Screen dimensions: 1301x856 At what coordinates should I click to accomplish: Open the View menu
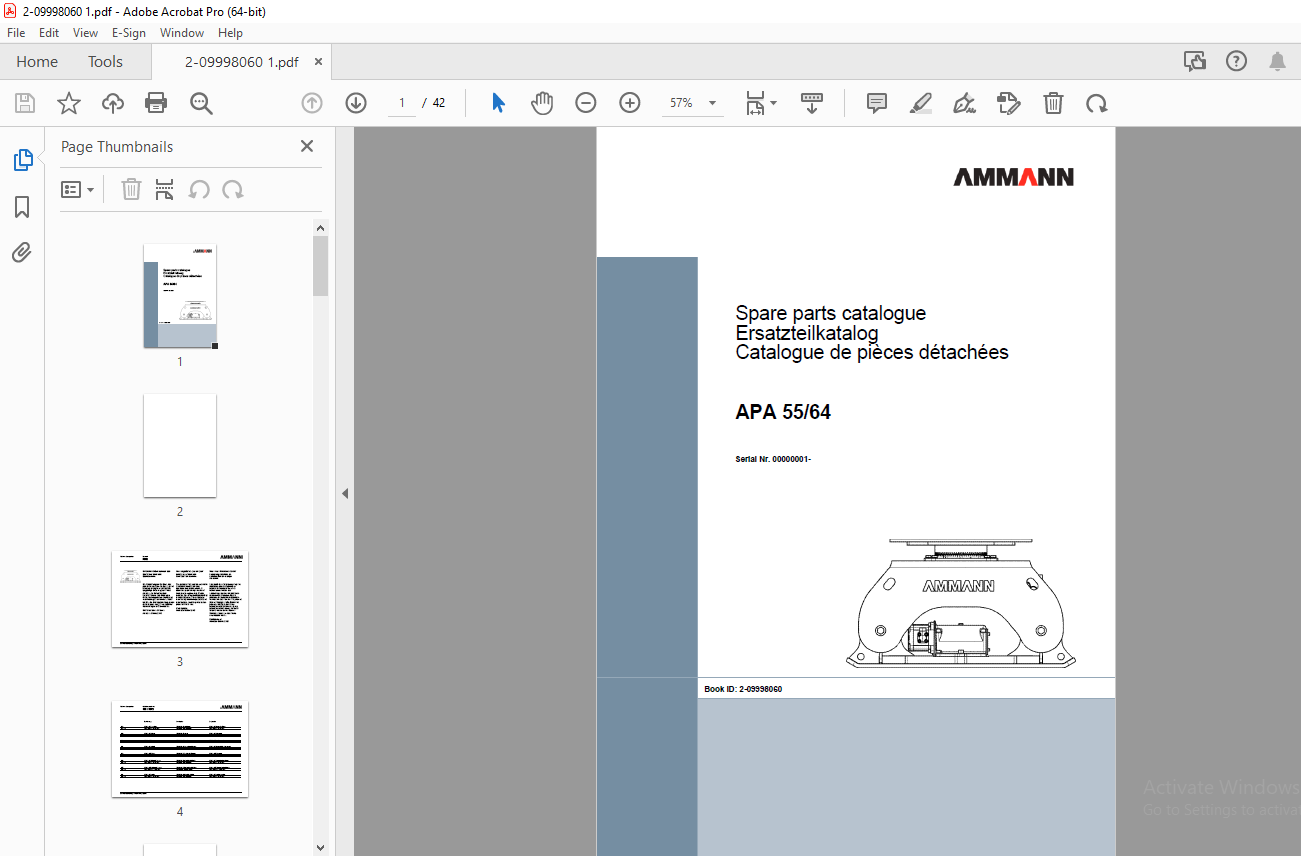point(86,33)
